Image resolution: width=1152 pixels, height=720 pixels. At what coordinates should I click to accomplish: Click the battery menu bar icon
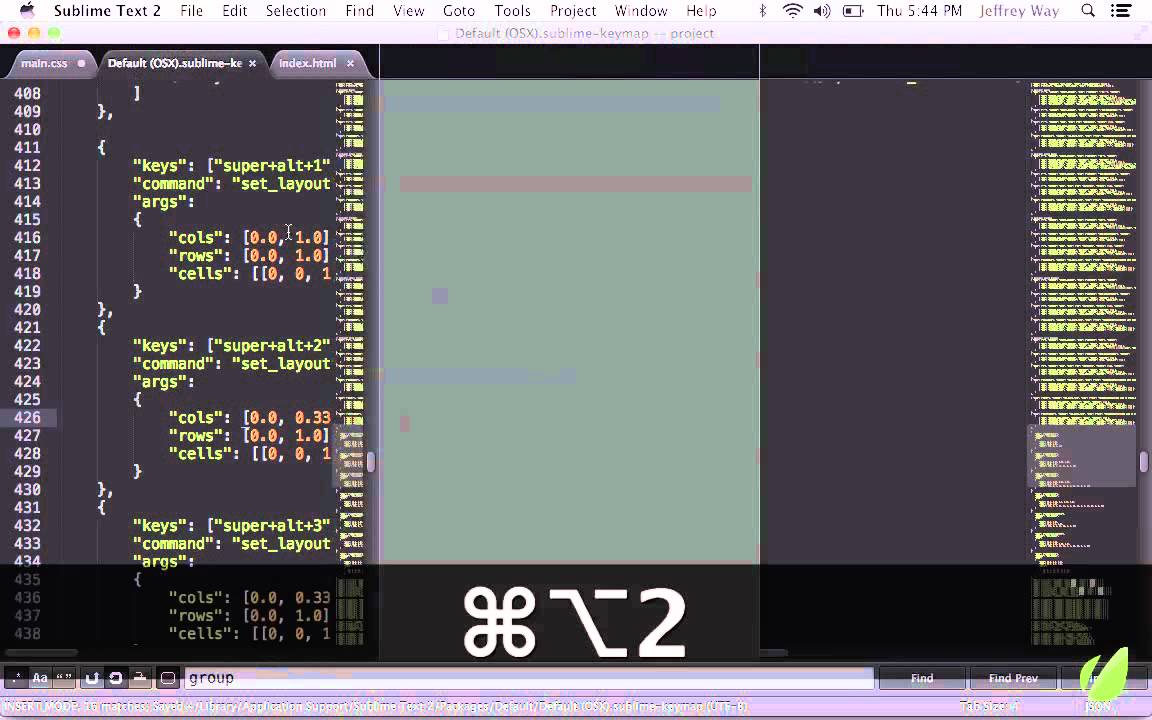[853, 10]
